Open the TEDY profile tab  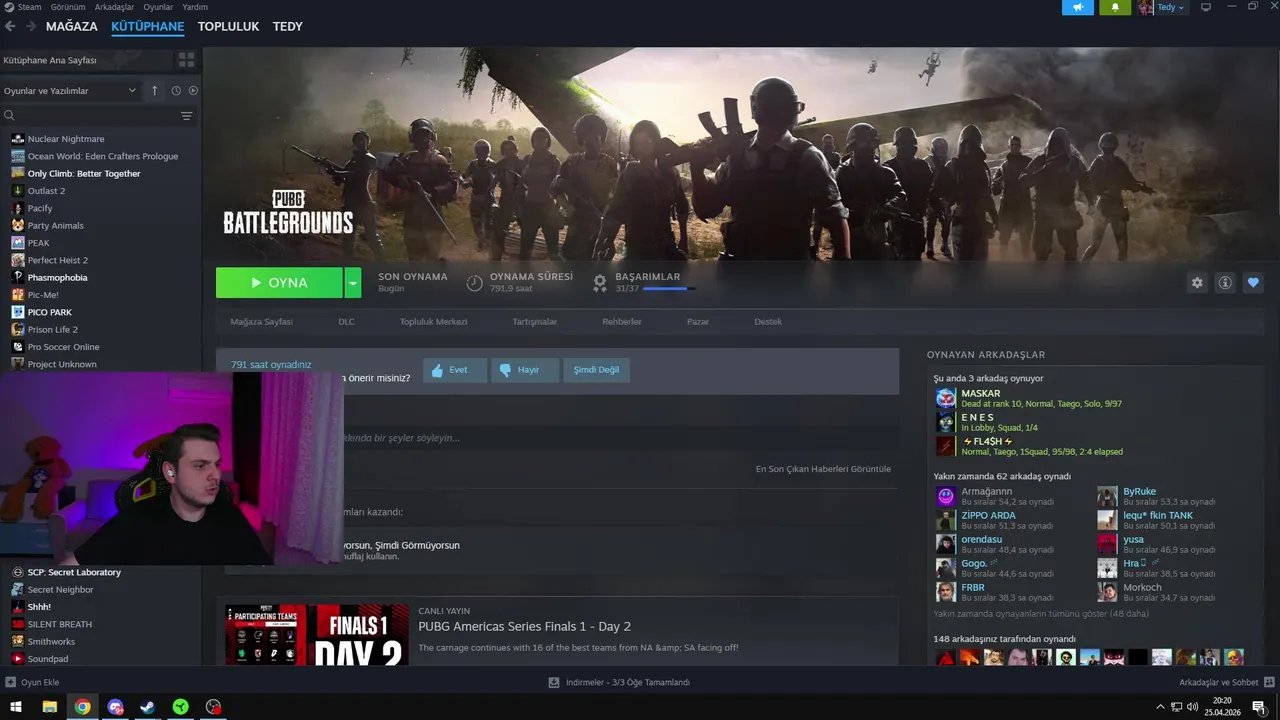coord(288,26)
